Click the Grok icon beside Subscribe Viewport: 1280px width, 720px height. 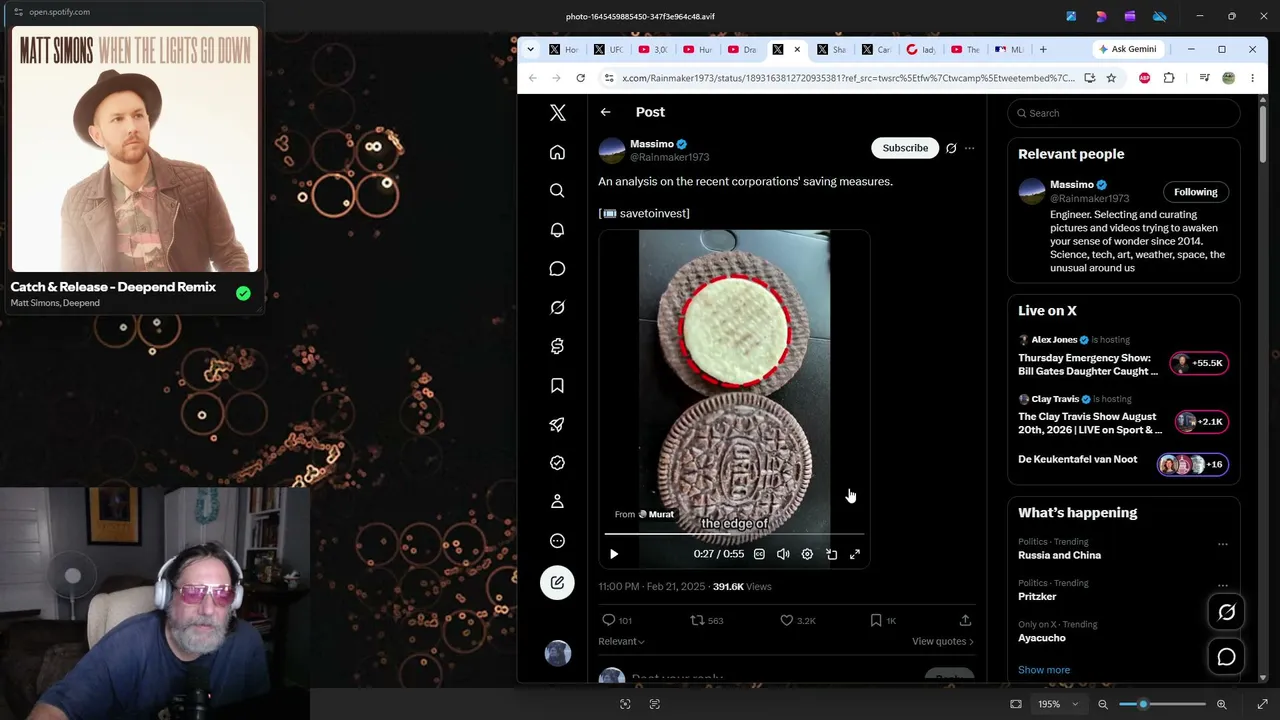coord(951,148)
